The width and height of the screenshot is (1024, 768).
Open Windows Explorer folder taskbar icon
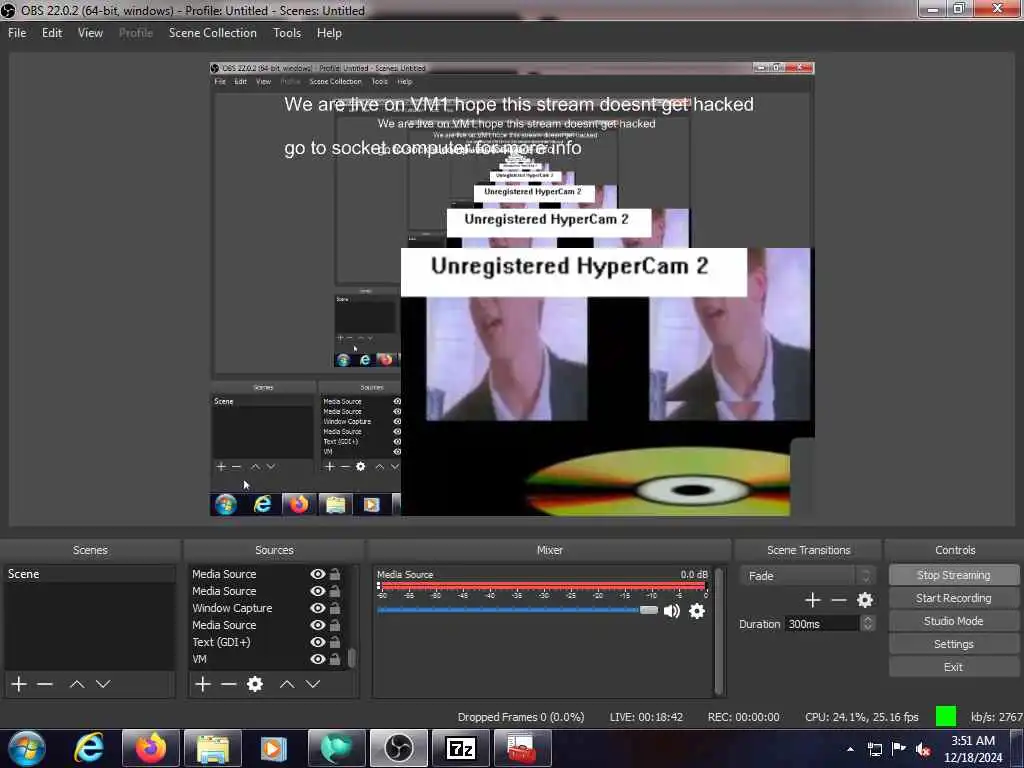point(213,748)
